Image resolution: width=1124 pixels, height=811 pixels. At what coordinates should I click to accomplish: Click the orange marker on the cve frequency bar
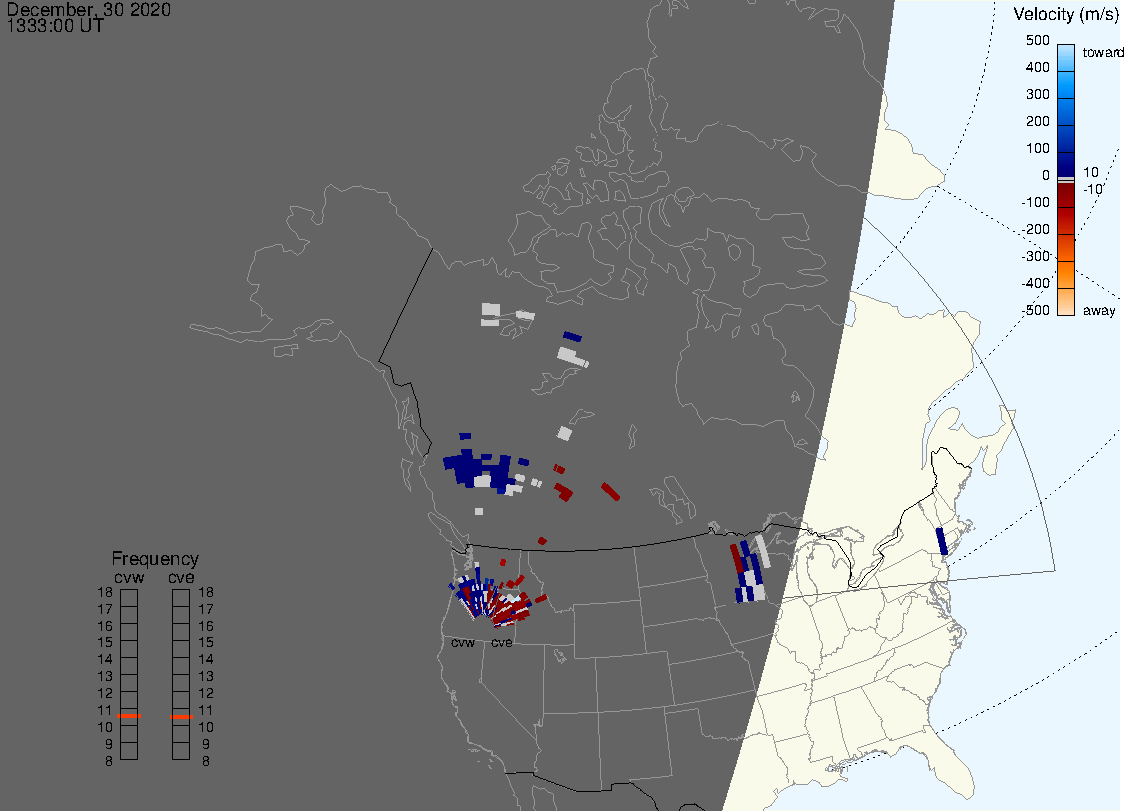point(181,716)
